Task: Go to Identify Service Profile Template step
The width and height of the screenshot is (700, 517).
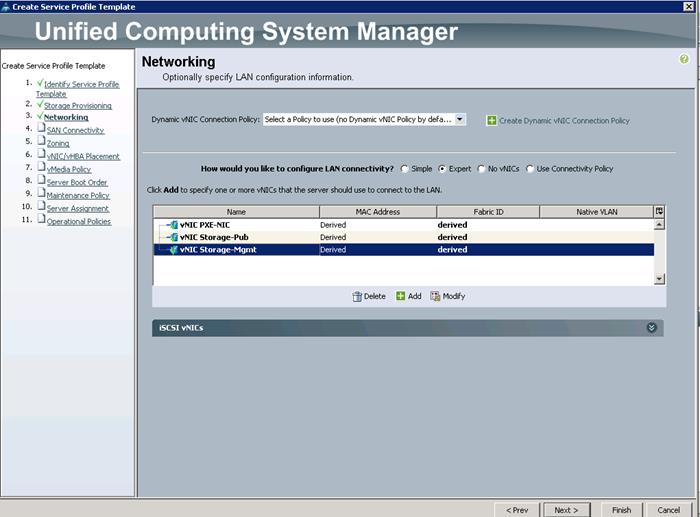Action: pos(77,89)
